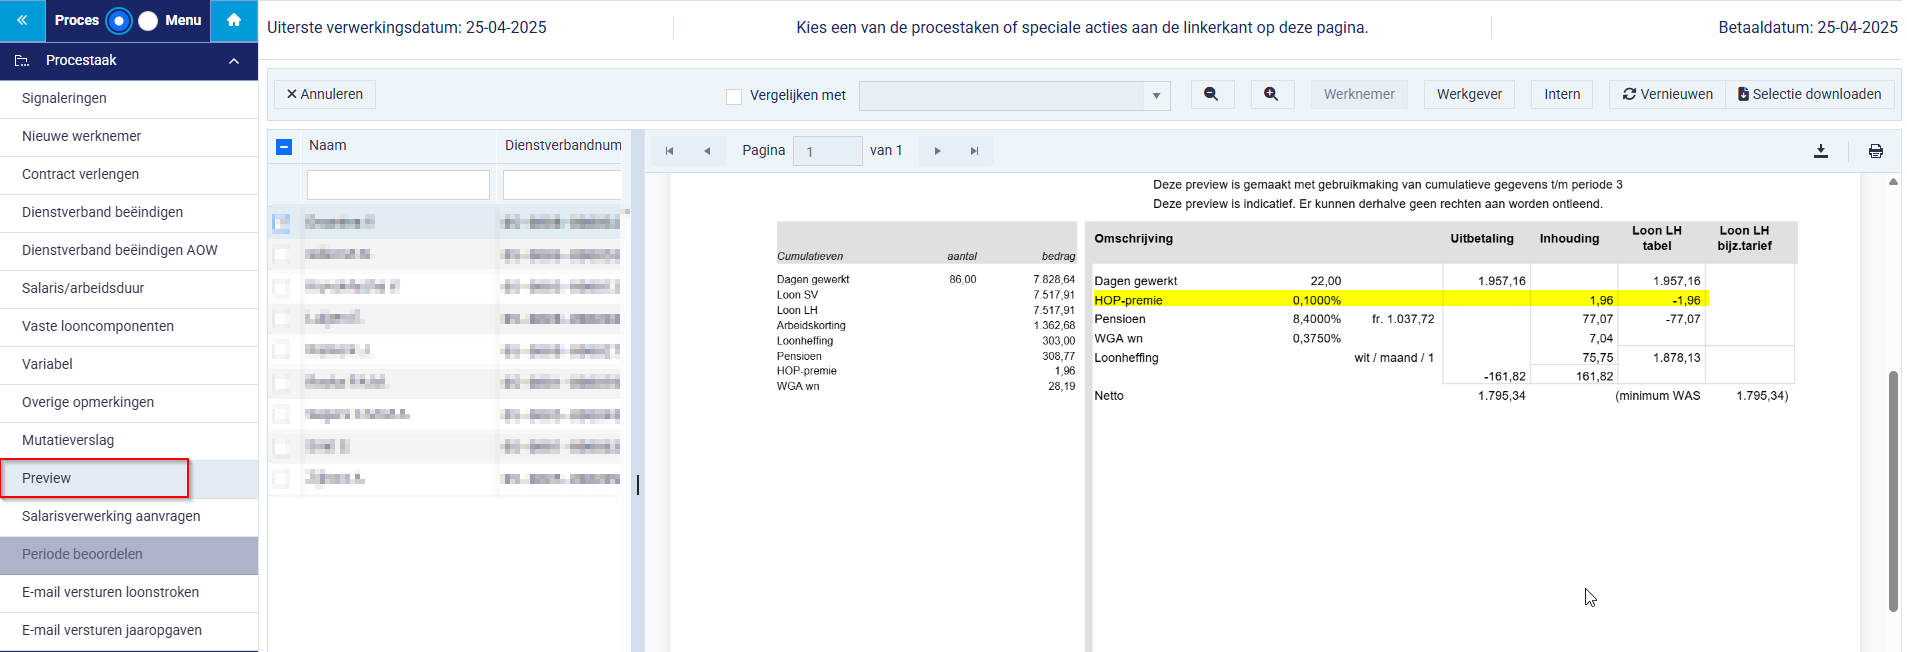Collapse sidebar with double-chevron icon
The width and height of the screenshot is (1907, 652).
(x=22, y=20)
